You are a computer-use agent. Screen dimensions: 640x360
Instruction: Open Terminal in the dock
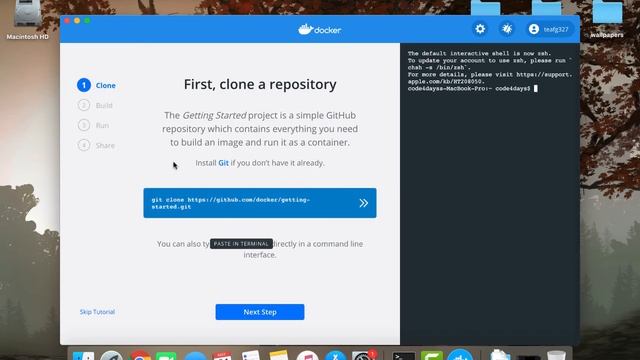click(x=404, y=356)
